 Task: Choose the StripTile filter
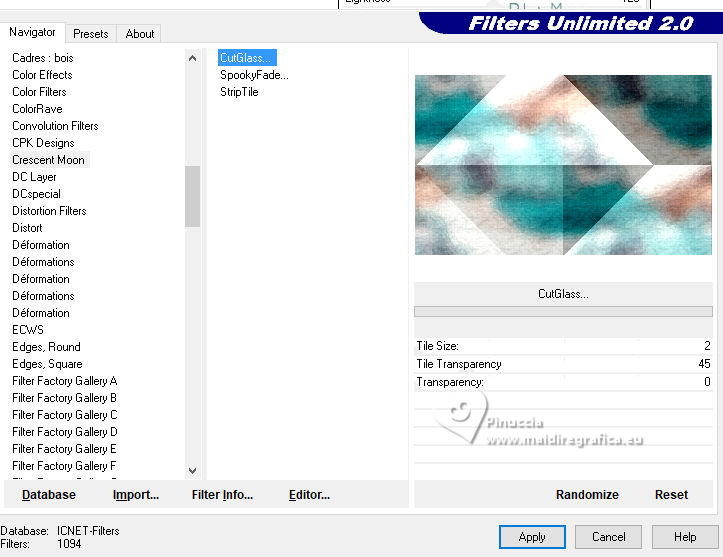(239, 92)
